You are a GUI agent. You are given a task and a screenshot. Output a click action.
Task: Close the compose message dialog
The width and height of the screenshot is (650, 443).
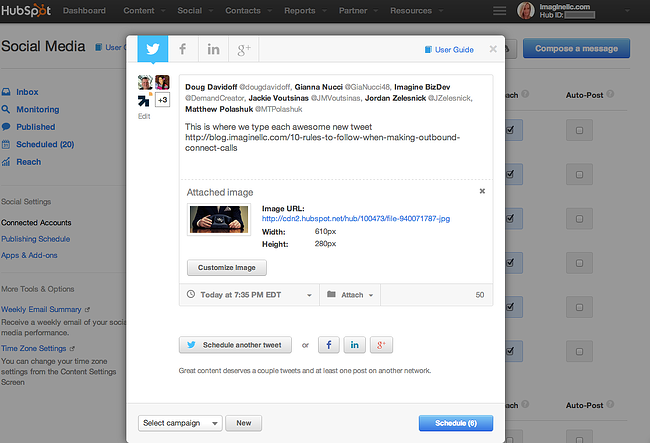[x=493, y=49]
